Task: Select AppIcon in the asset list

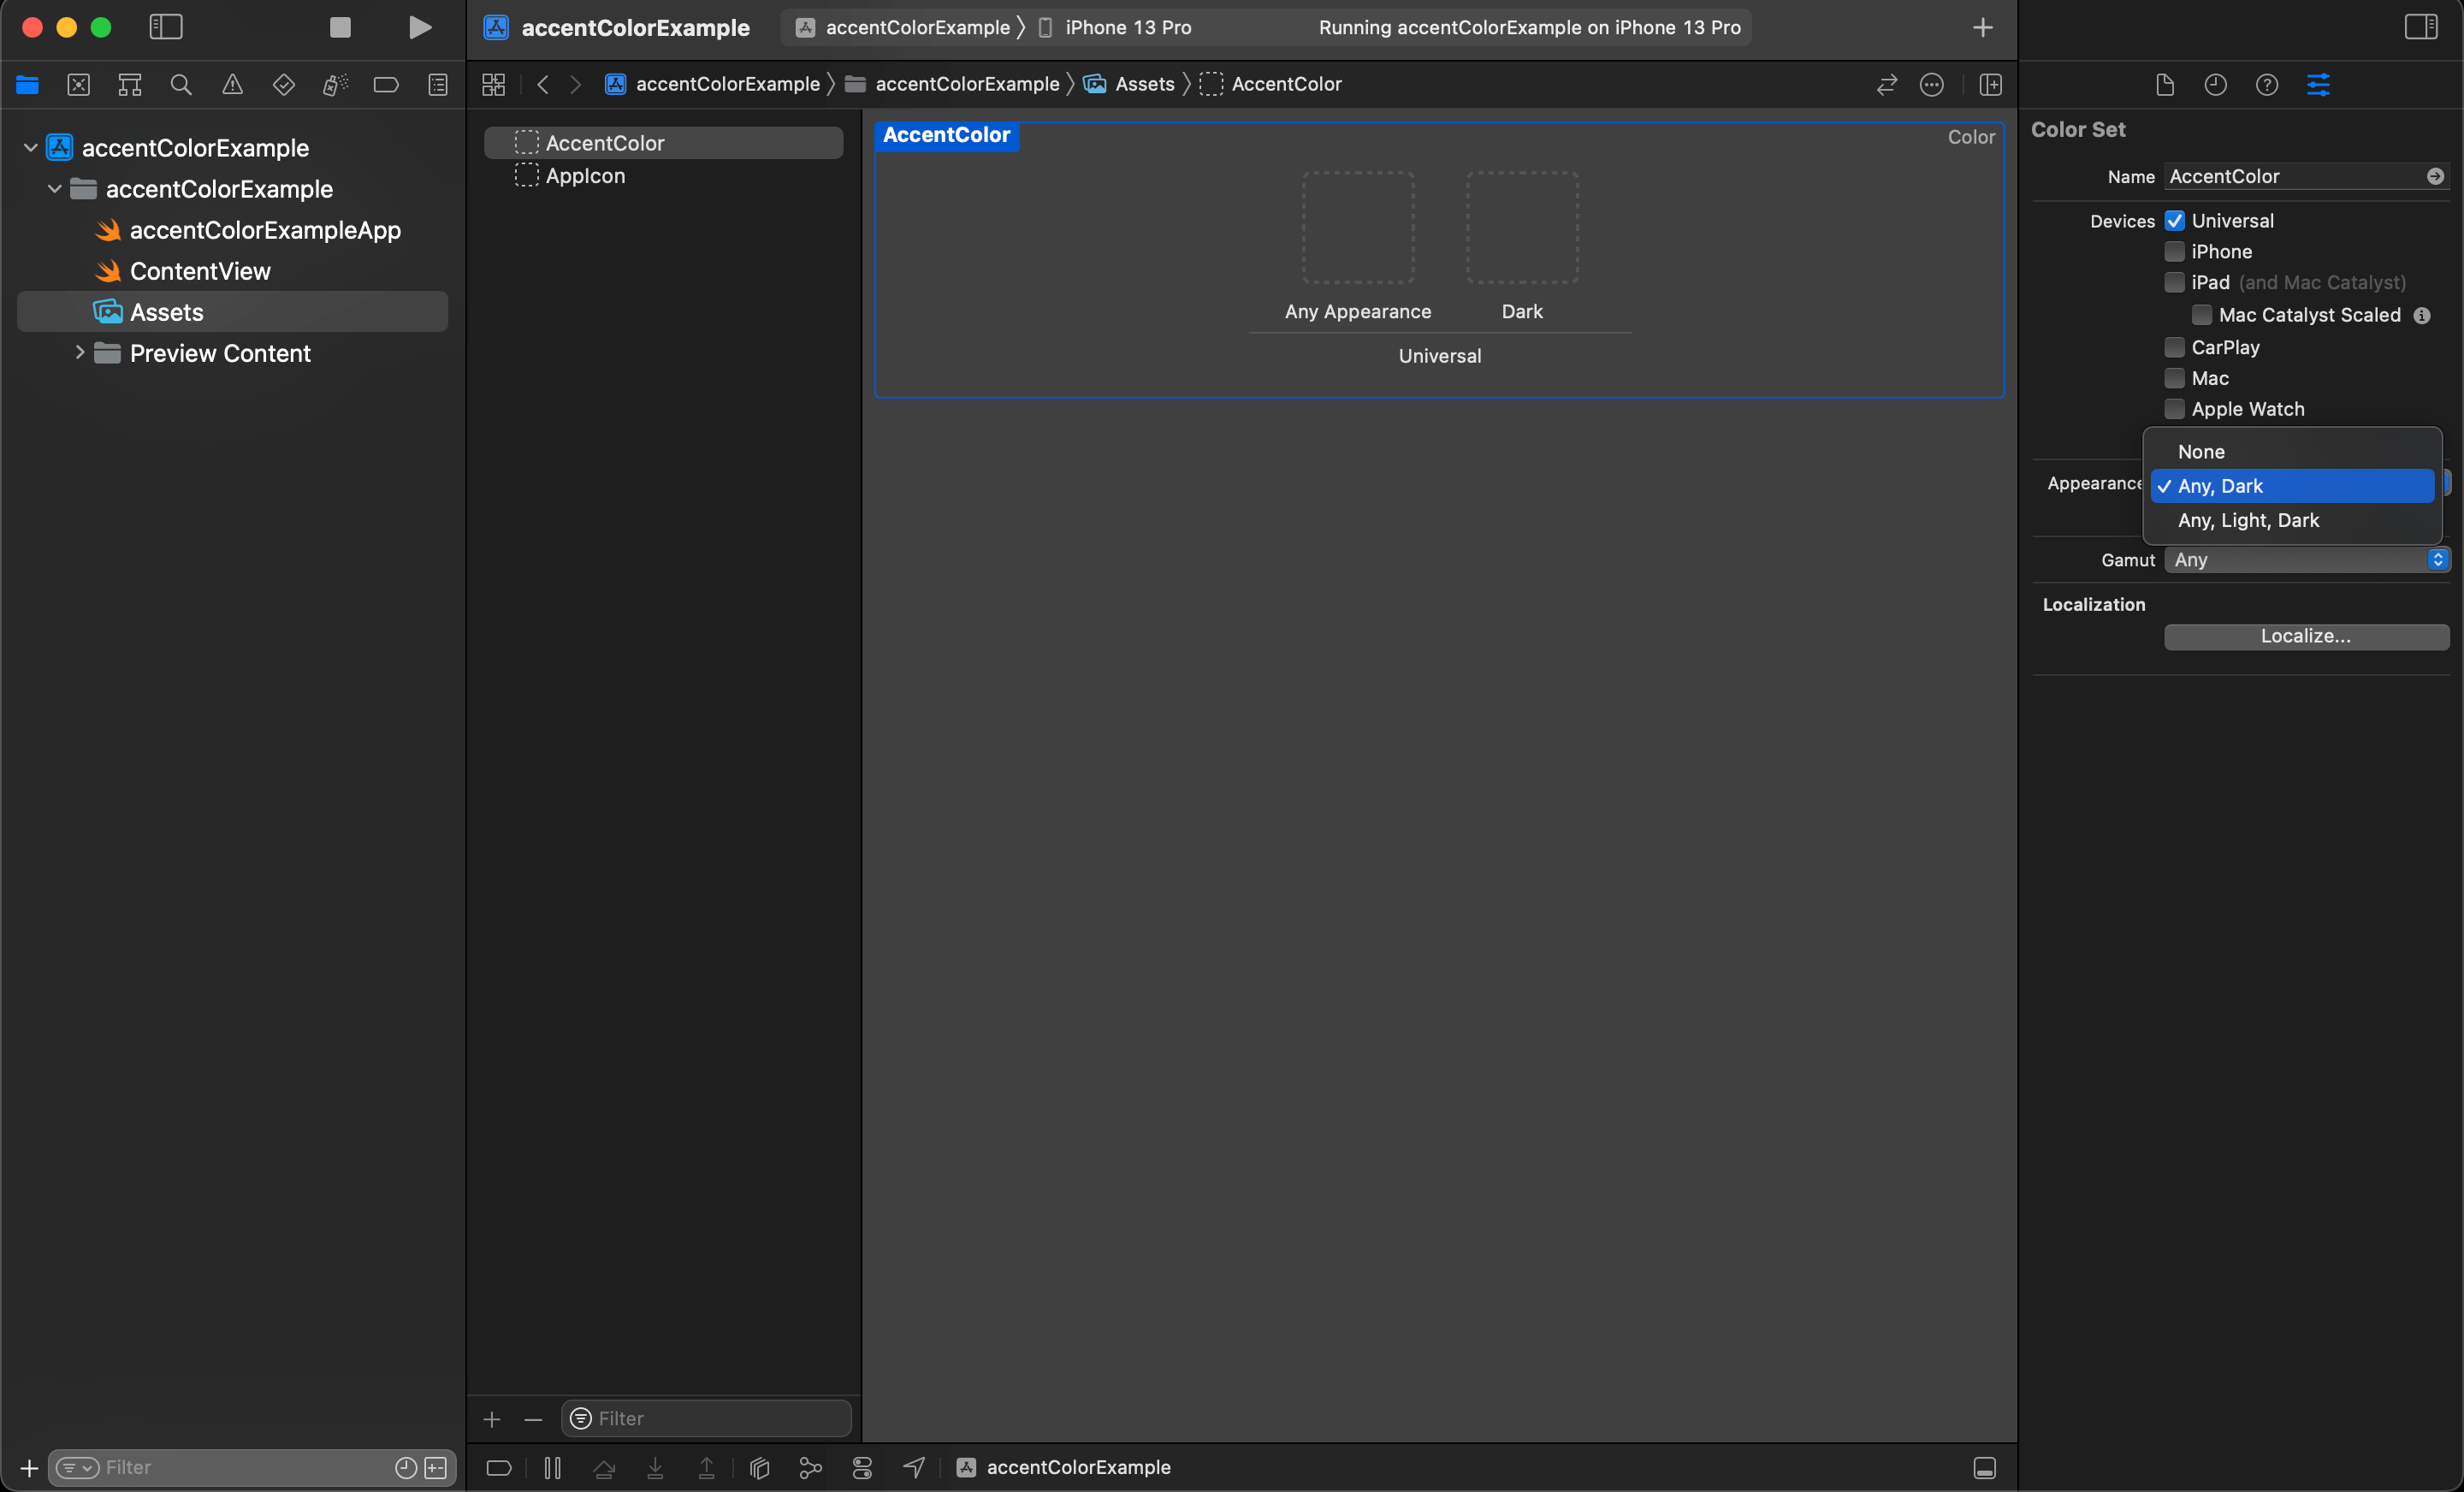Action: point(585,176)
